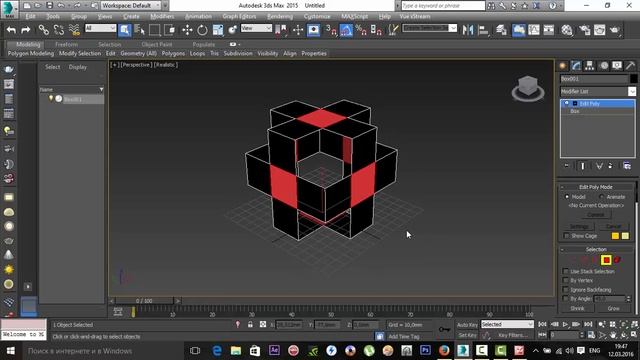Open the reference coordinate View dropdown
The width and height of the screenshot is (640, 360).
click(256, 28)
